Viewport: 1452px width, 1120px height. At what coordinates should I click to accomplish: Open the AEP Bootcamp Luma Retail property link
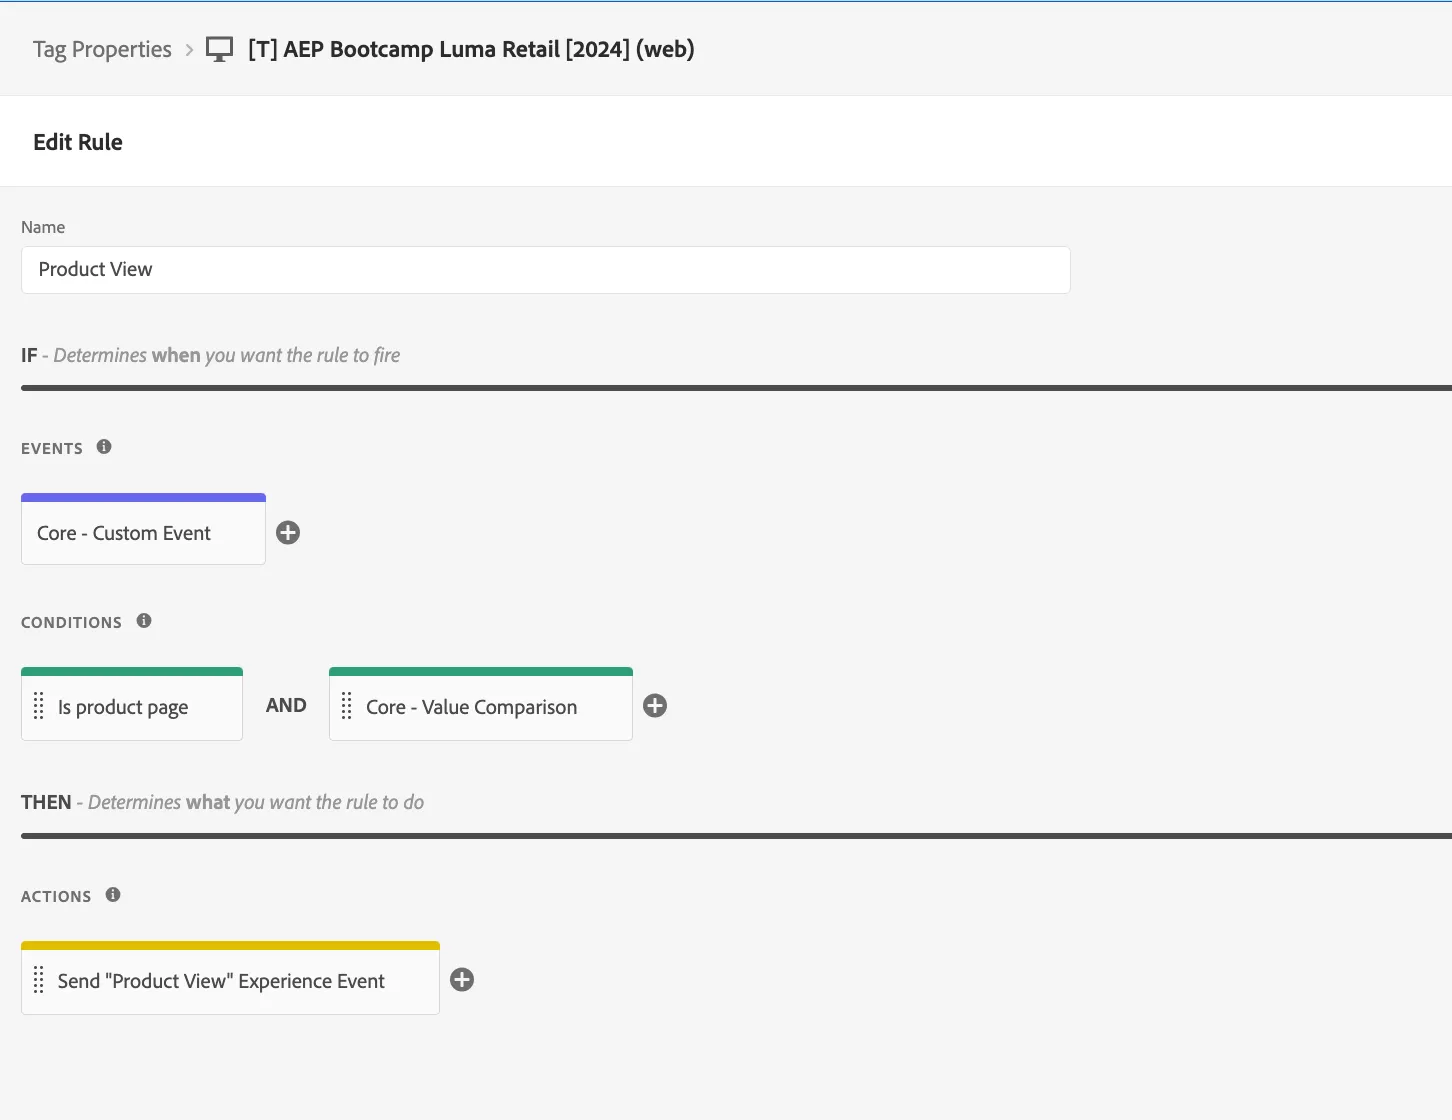pyautogui.click(x=471, y=49)
